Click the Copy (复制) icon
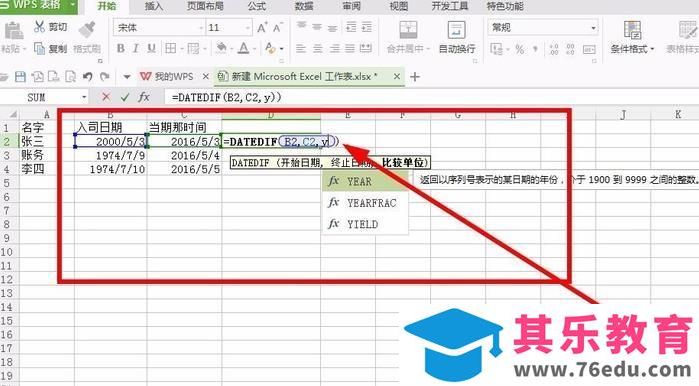The height and width of the screenshot is (386, 699). click(39, 48)
